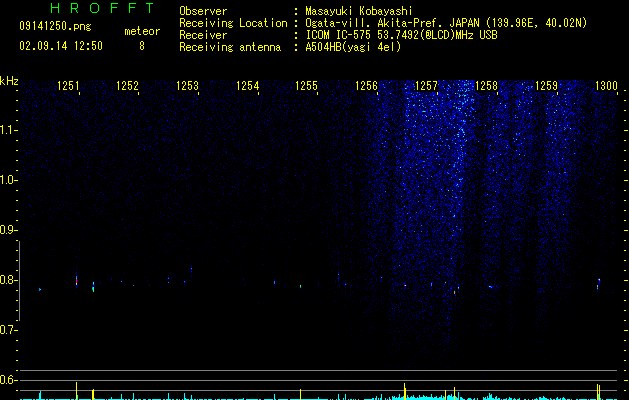629x400 pixels.
Task: Click the 1.1 kHz frequency label
Action: pos(8,130)
